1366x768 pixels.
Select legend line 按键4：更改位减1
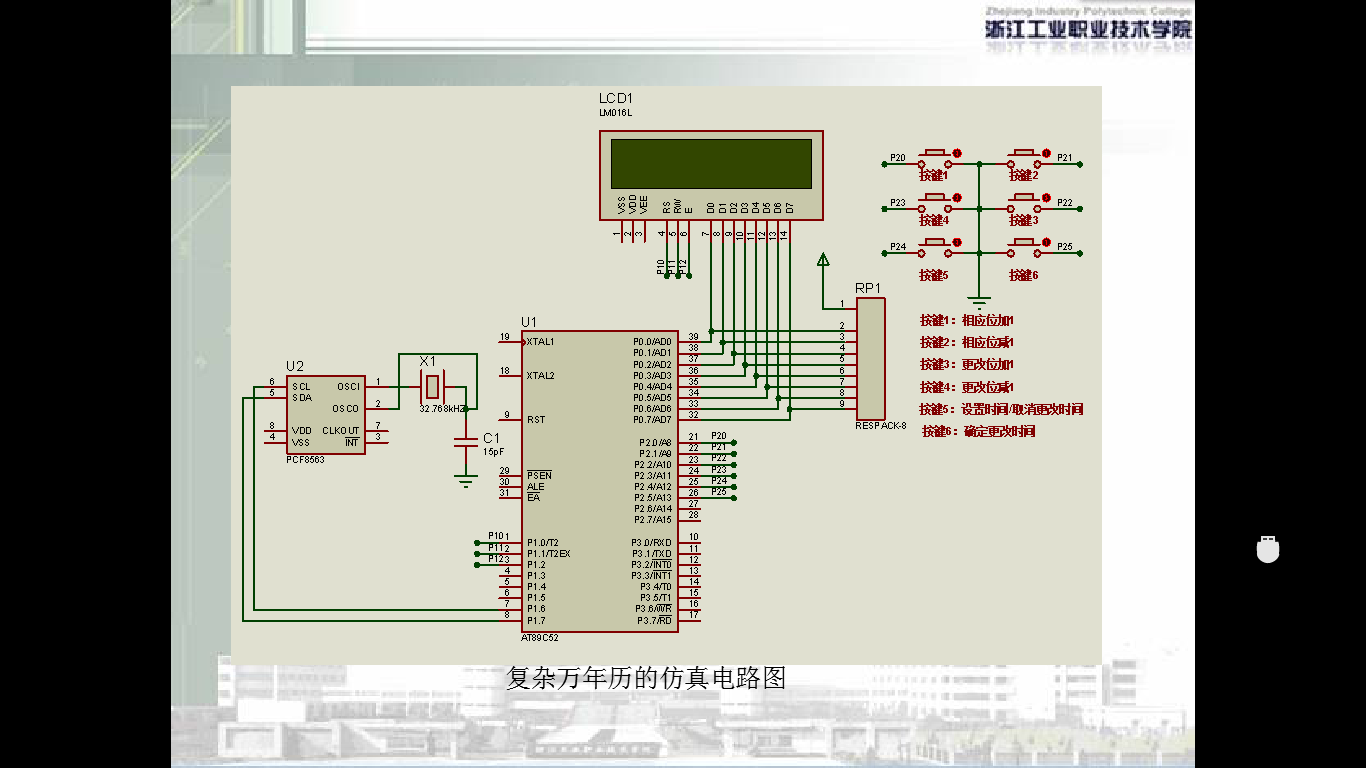[967, 387]
